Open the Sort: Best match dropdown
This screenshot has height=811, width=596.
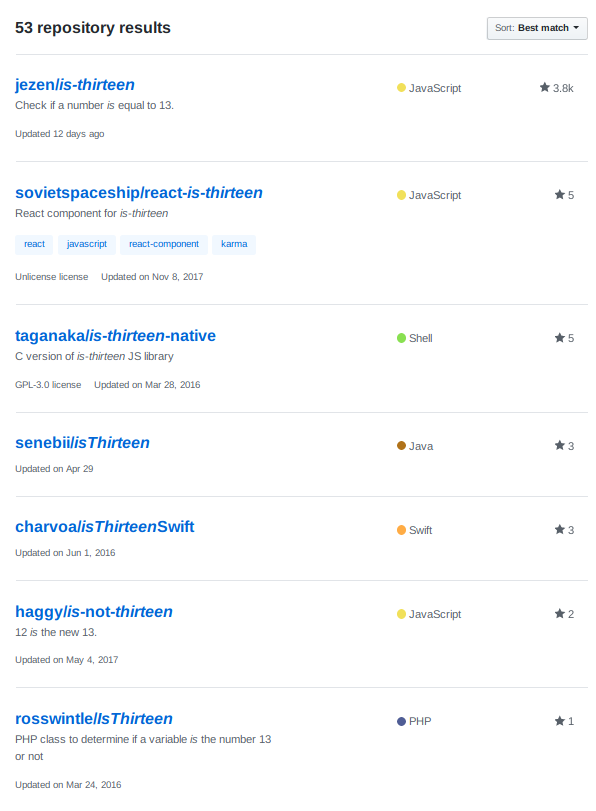click(x=537, y=28)
